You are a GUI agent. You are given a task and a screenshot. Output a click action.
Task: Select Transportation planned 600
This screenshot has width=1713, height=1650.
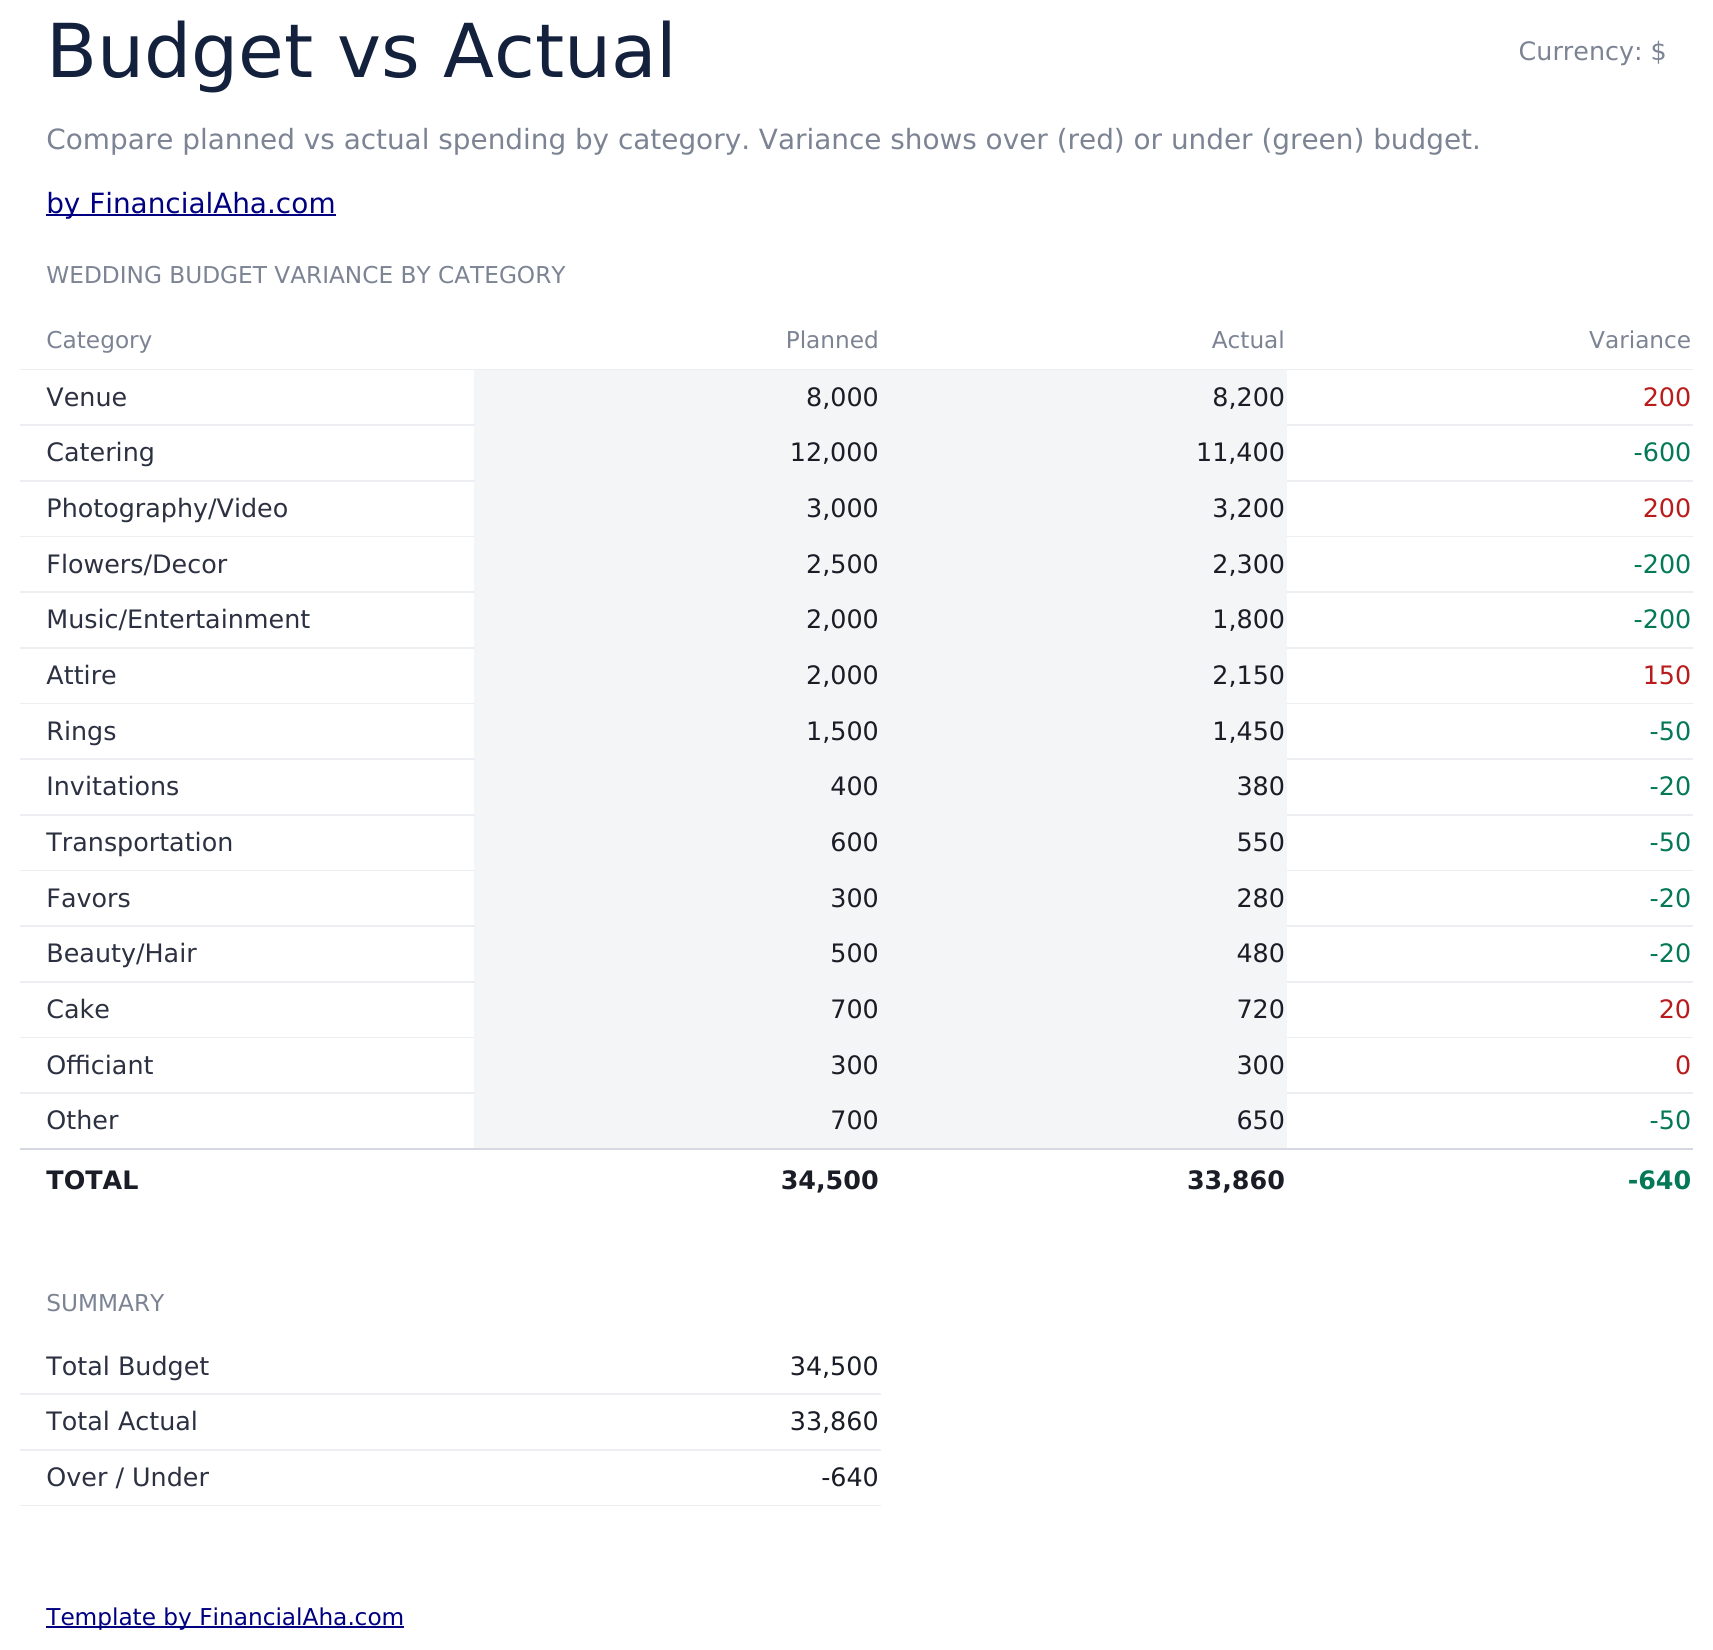(x=854, y=843)
